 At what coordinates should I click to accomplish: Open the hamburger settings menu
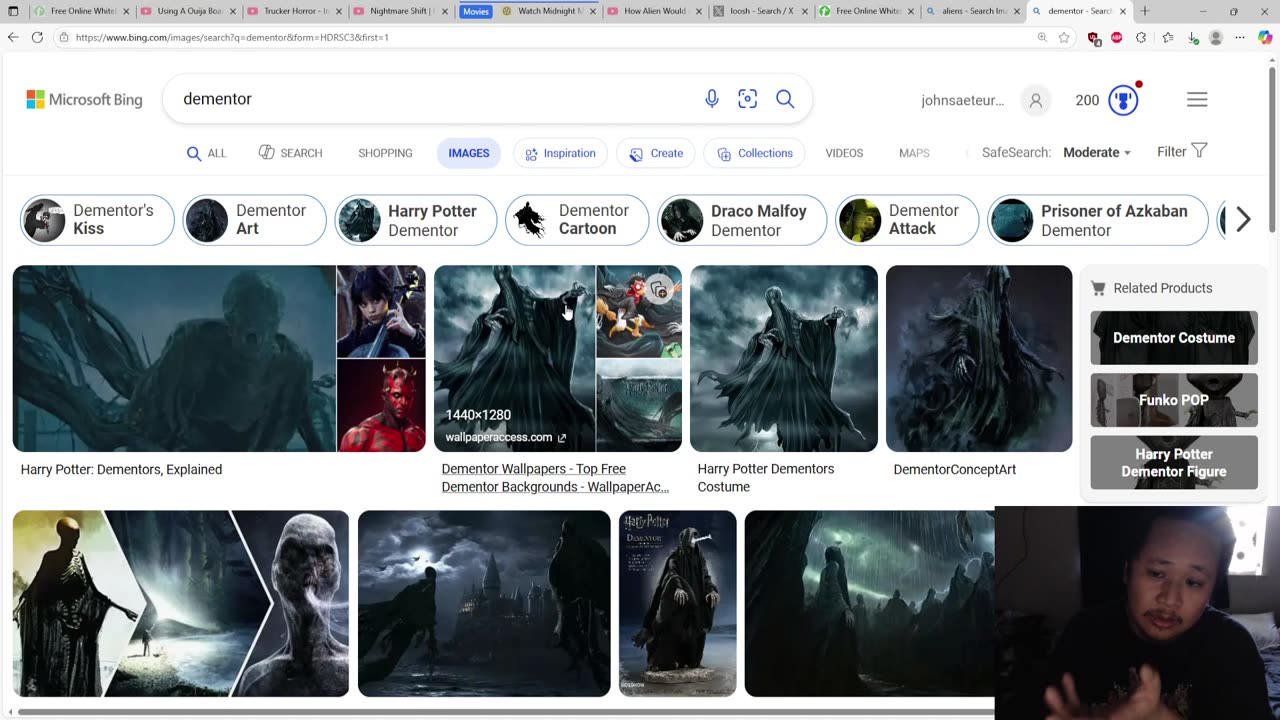point(1197,100)
